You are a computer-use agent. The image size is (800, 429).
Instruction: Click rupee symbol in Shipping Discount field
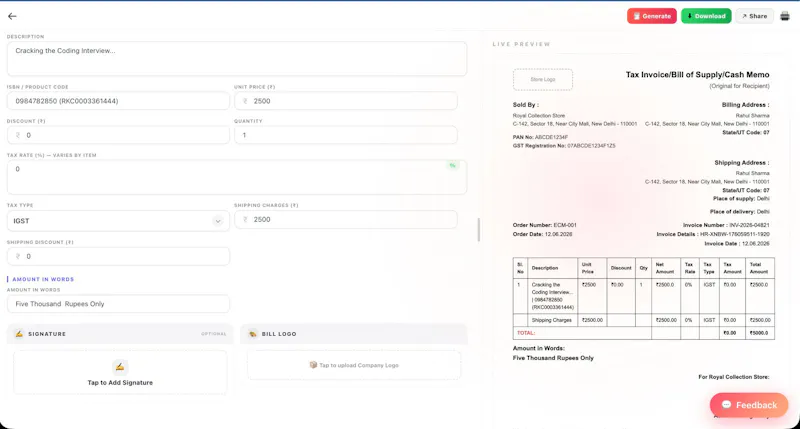point(18,256)
